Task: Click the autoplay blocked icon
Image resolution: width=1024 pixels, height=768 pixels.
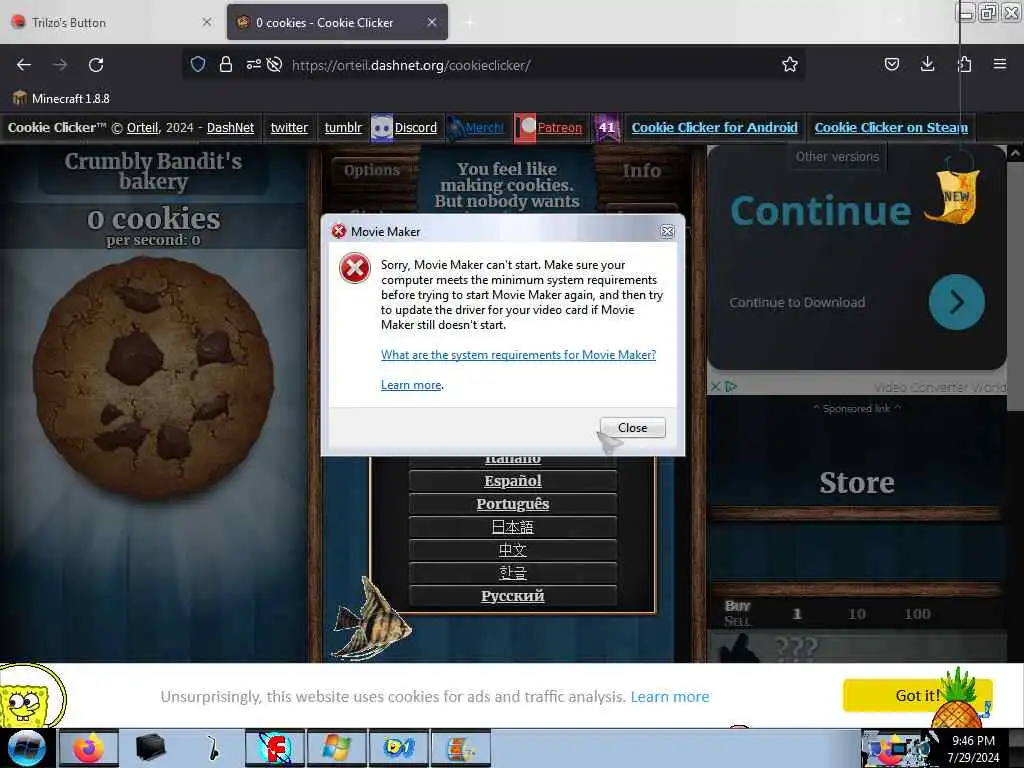Action: tap(274, 64)
